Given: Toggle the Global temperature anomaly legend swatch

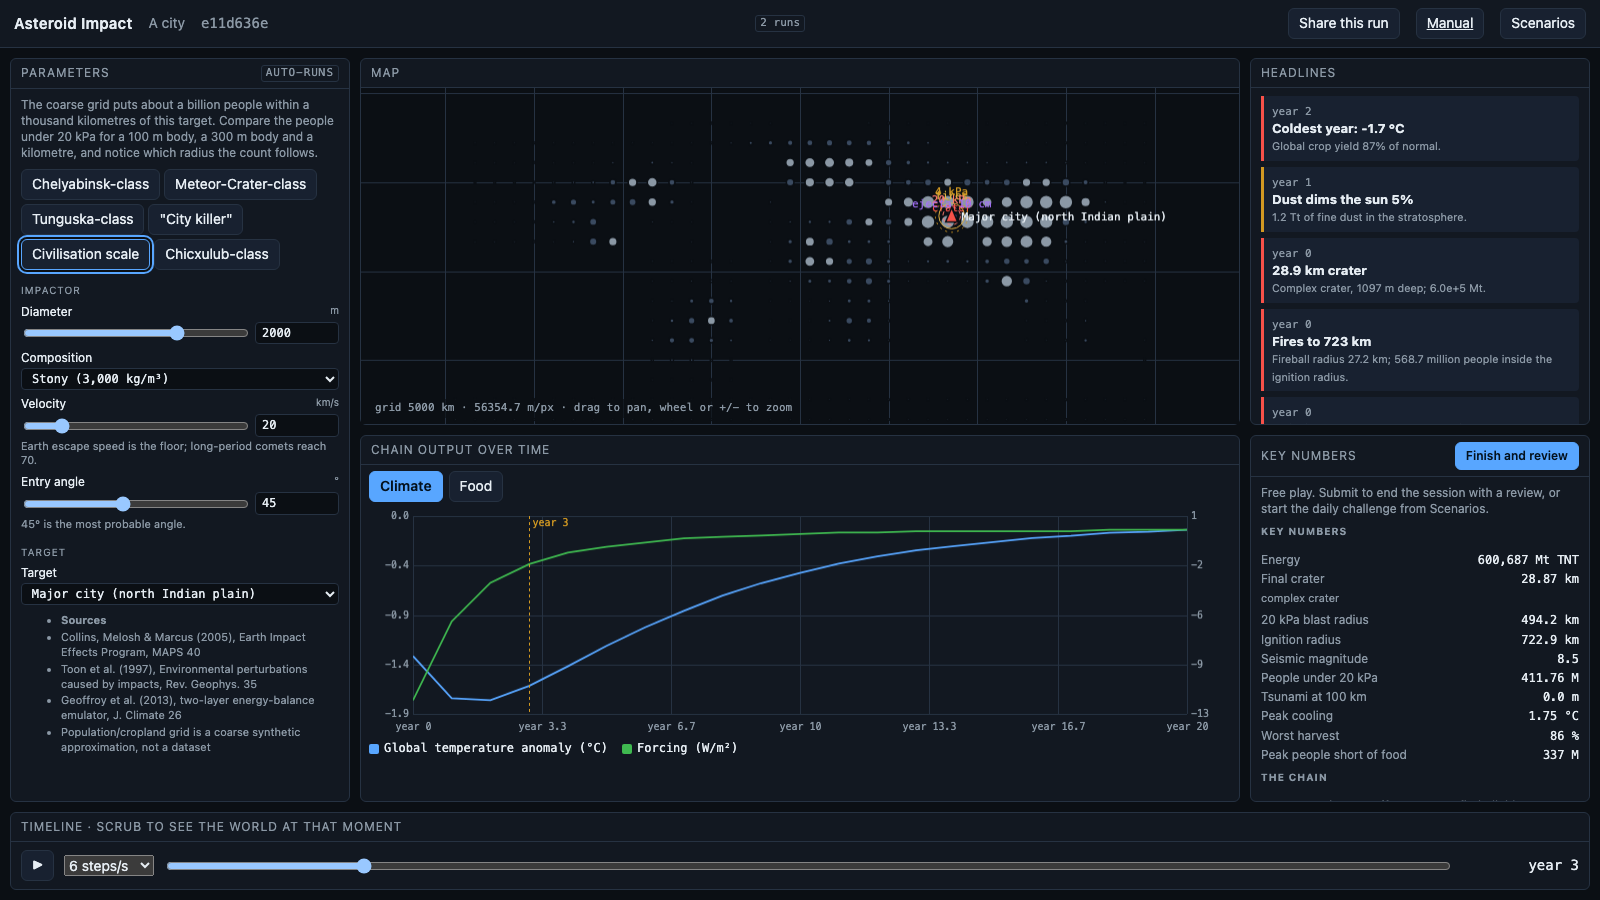Looking at the screenshot, I should (374, 749).
